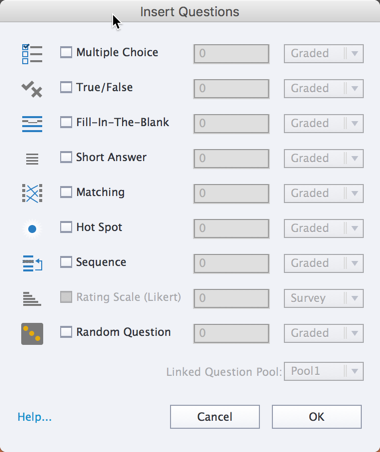Open the Linked Question Pool dropdown
Viewport: 380px width, 452px height.
tap(324, 371)
